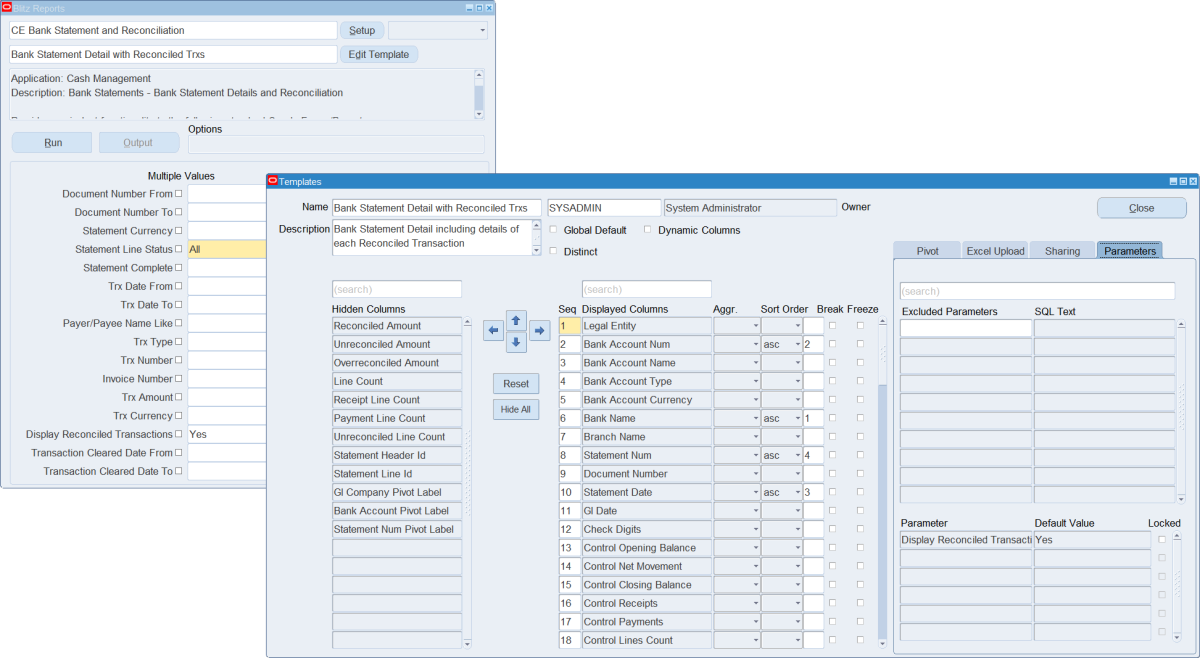Go to the Sharing tab

tap(1062, 251)
